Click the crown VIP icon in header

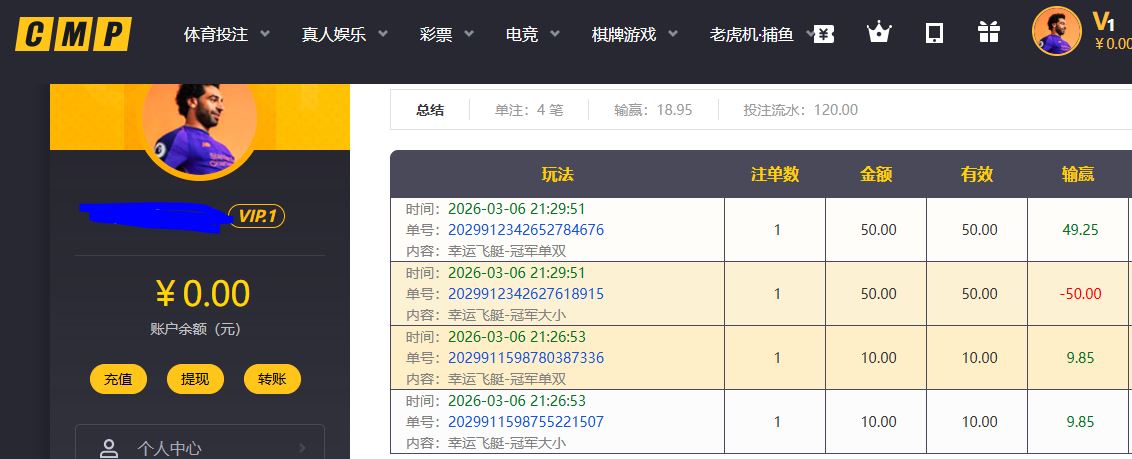tap(878, 33)
